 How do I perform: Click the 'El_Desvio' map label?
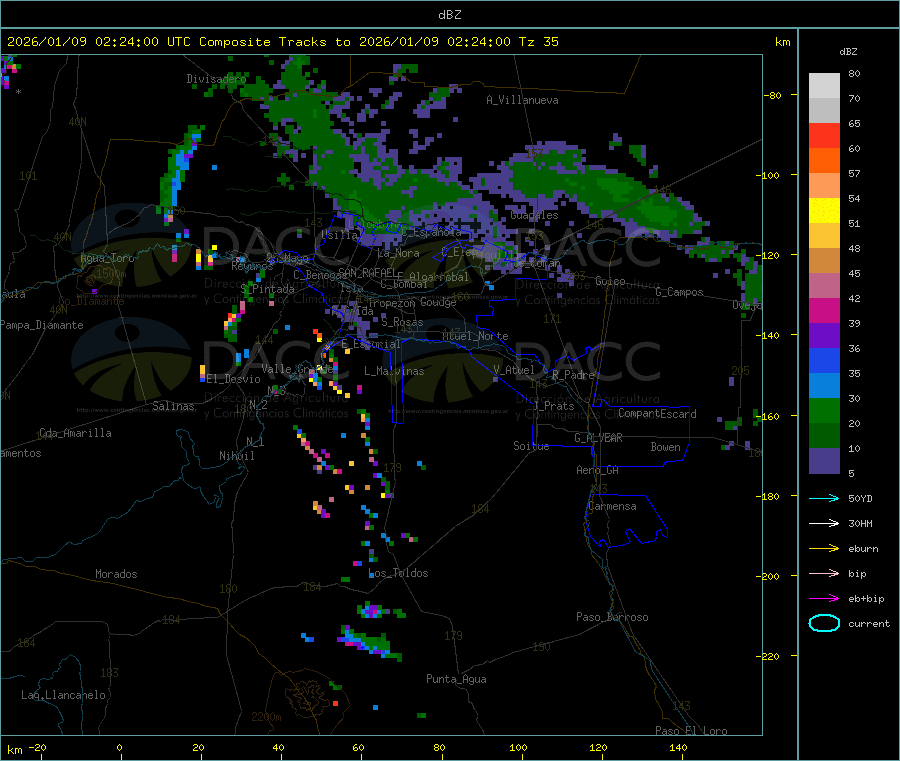pyautogui.click(x=234, y=379)
